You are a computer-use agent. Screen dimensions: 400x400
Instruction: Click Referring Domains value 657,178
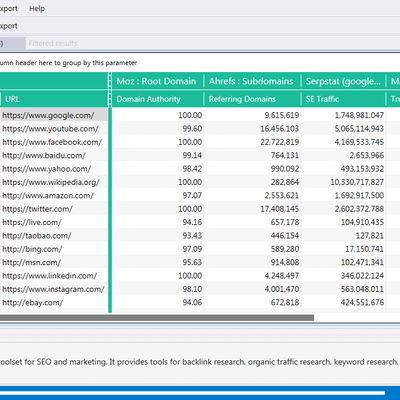(x=285, y=222)
